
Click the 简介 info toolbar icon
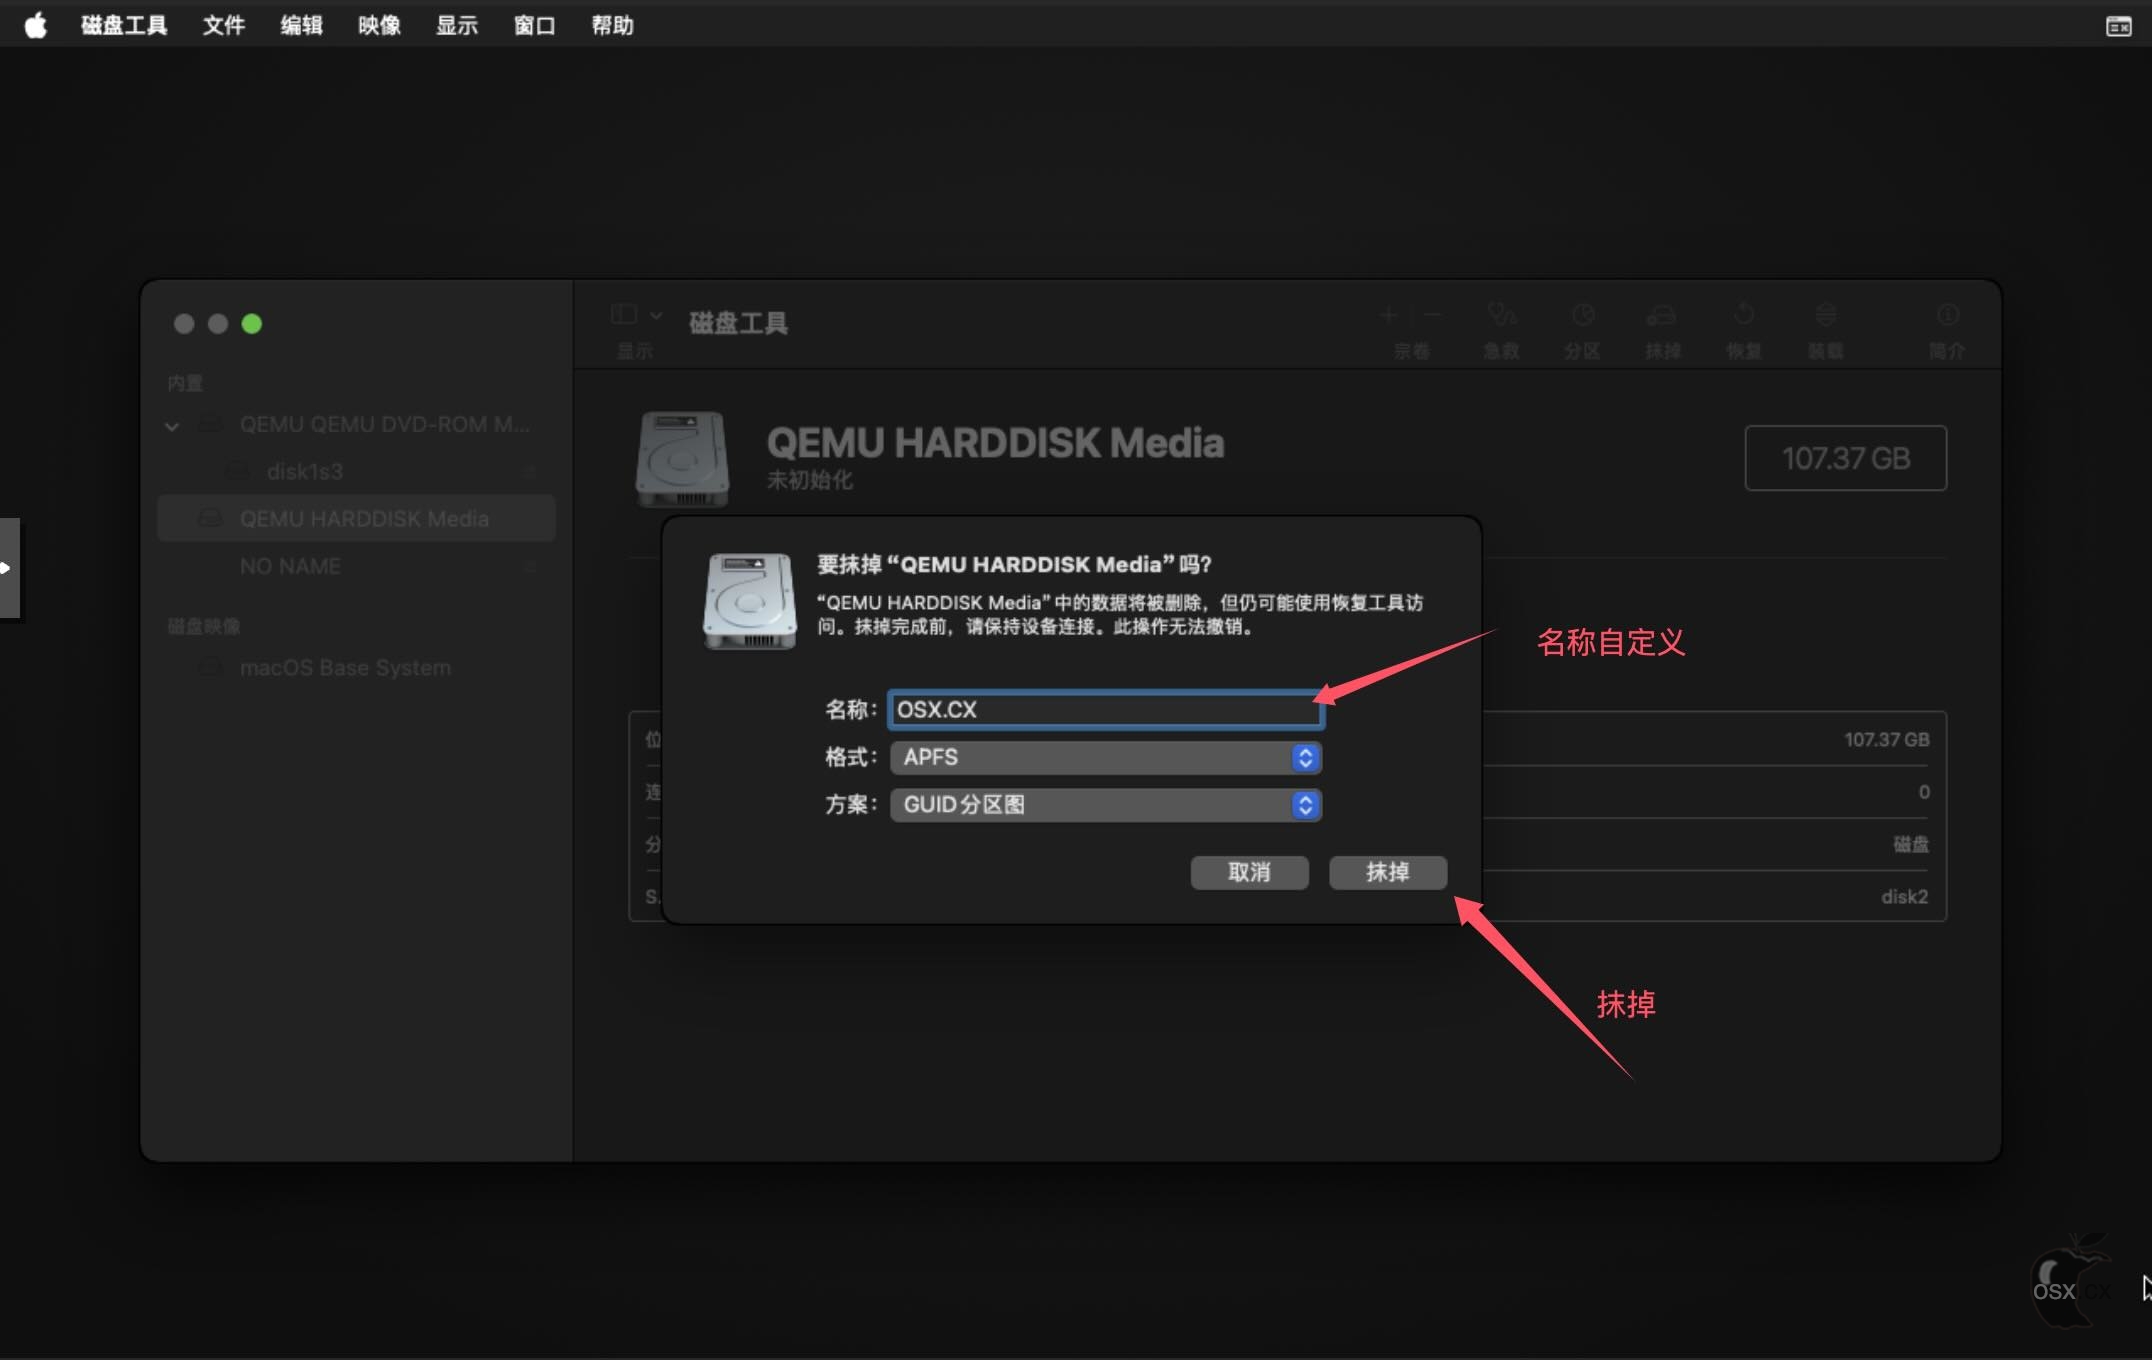coord(1947,315)
